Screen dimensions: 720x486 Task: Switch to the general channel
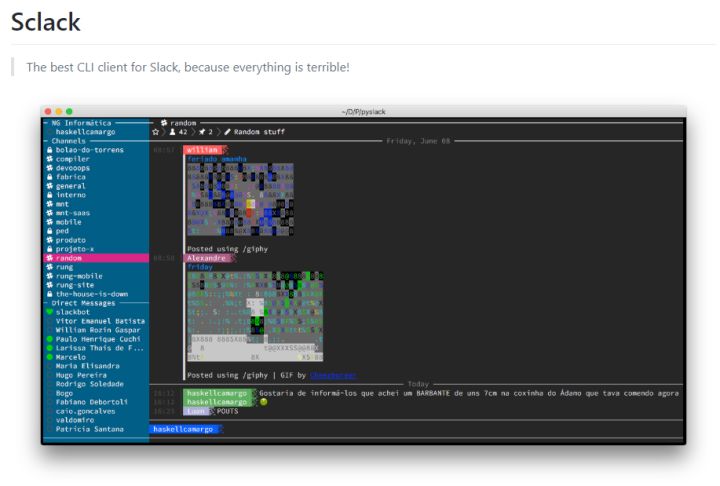click(x=70, y=186)
